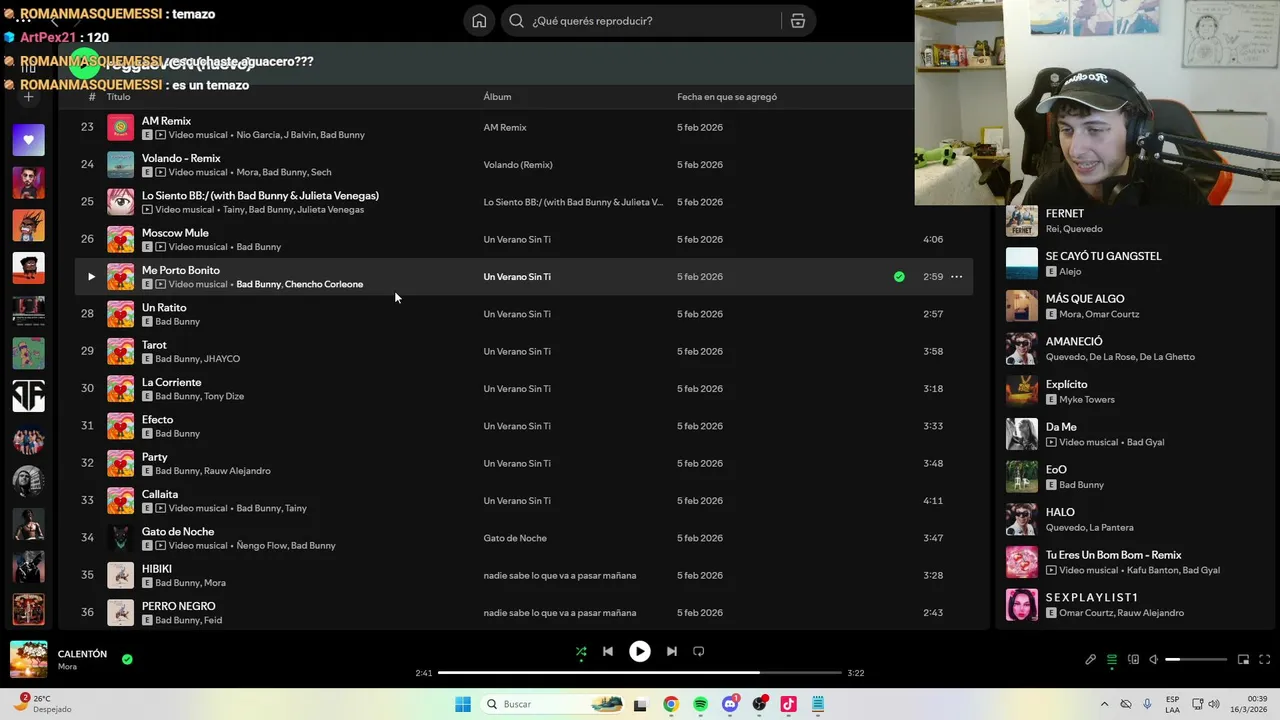Adjust the Spotify volume slider
The image size is (1280, 720).
(1196, 660)
